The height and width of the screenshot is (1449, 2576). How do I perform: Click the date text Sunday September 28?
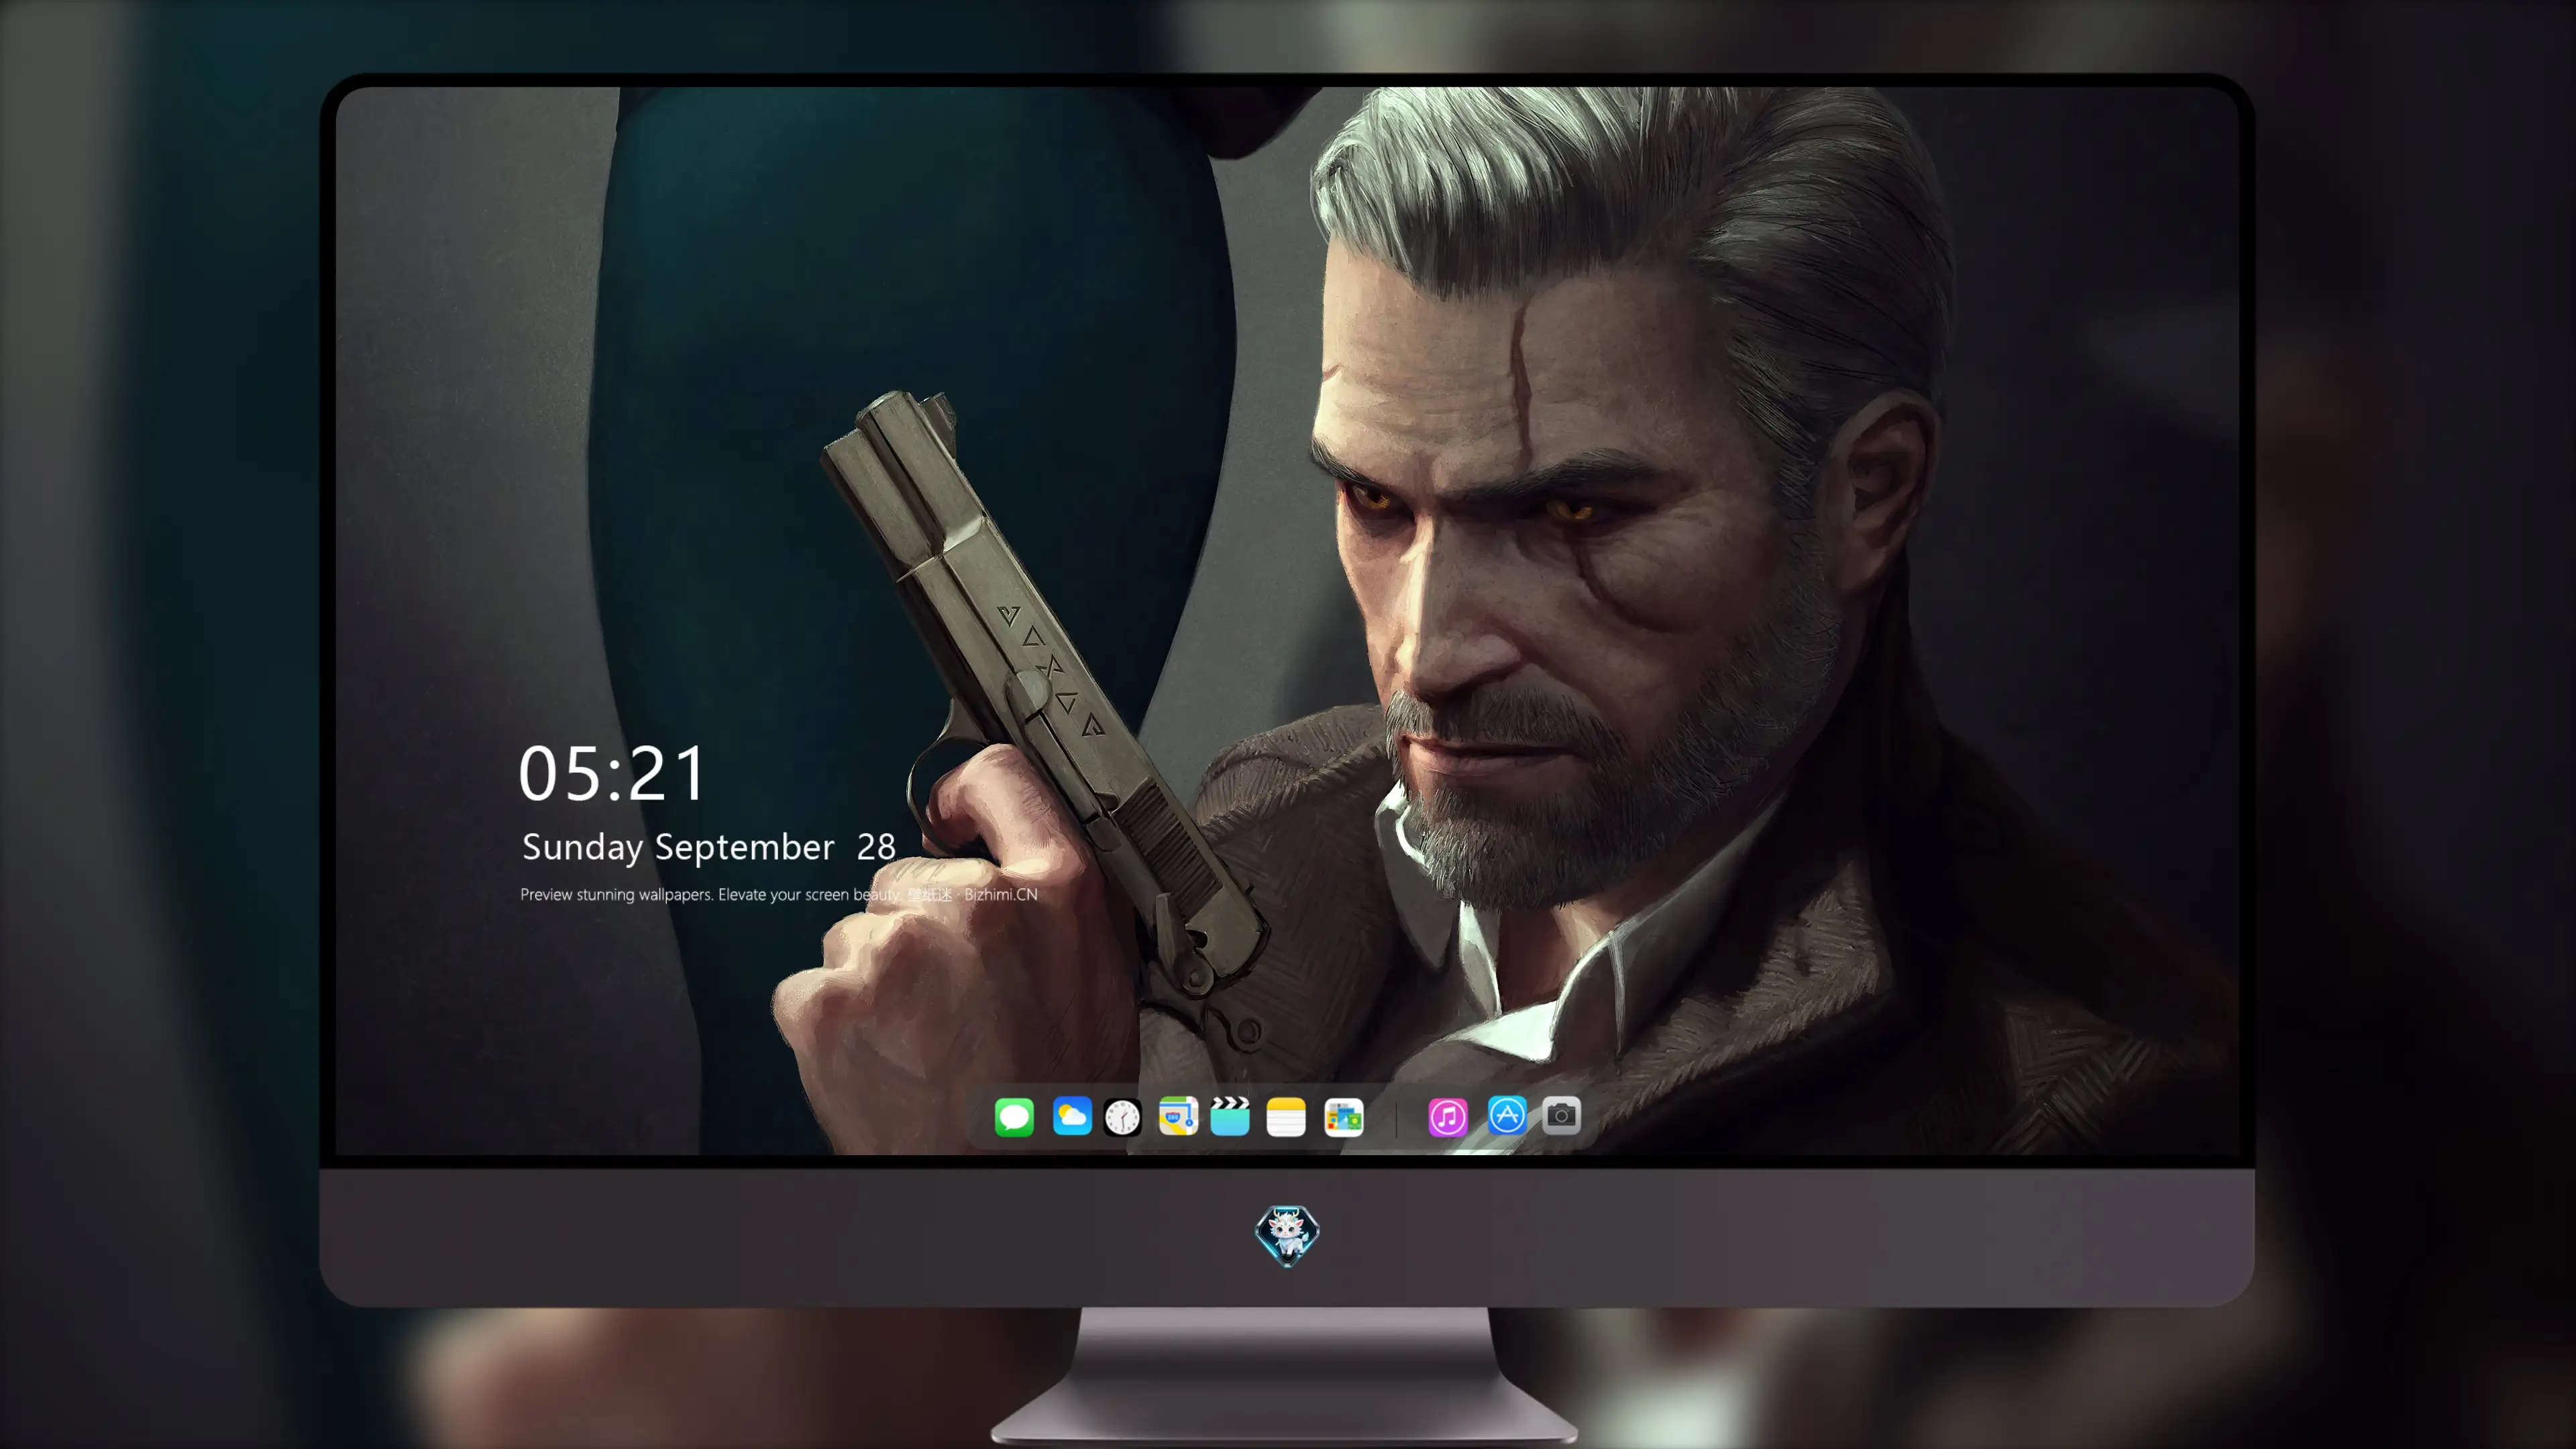[709, 847]
